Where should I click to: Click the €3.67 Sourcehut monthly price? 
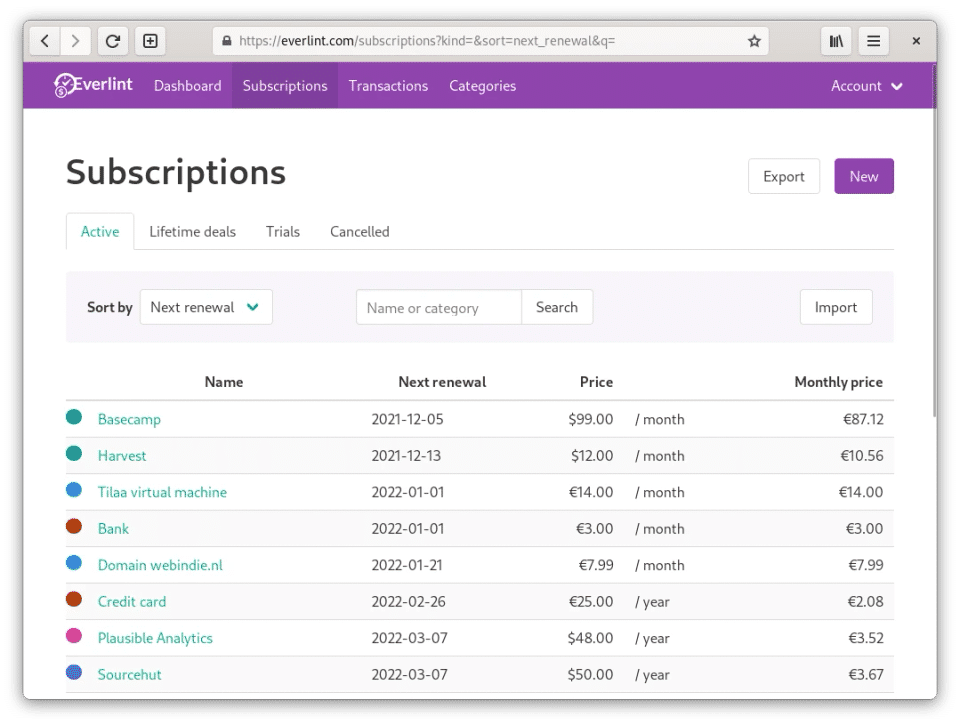pyautogui.click(x=866, y=674)
